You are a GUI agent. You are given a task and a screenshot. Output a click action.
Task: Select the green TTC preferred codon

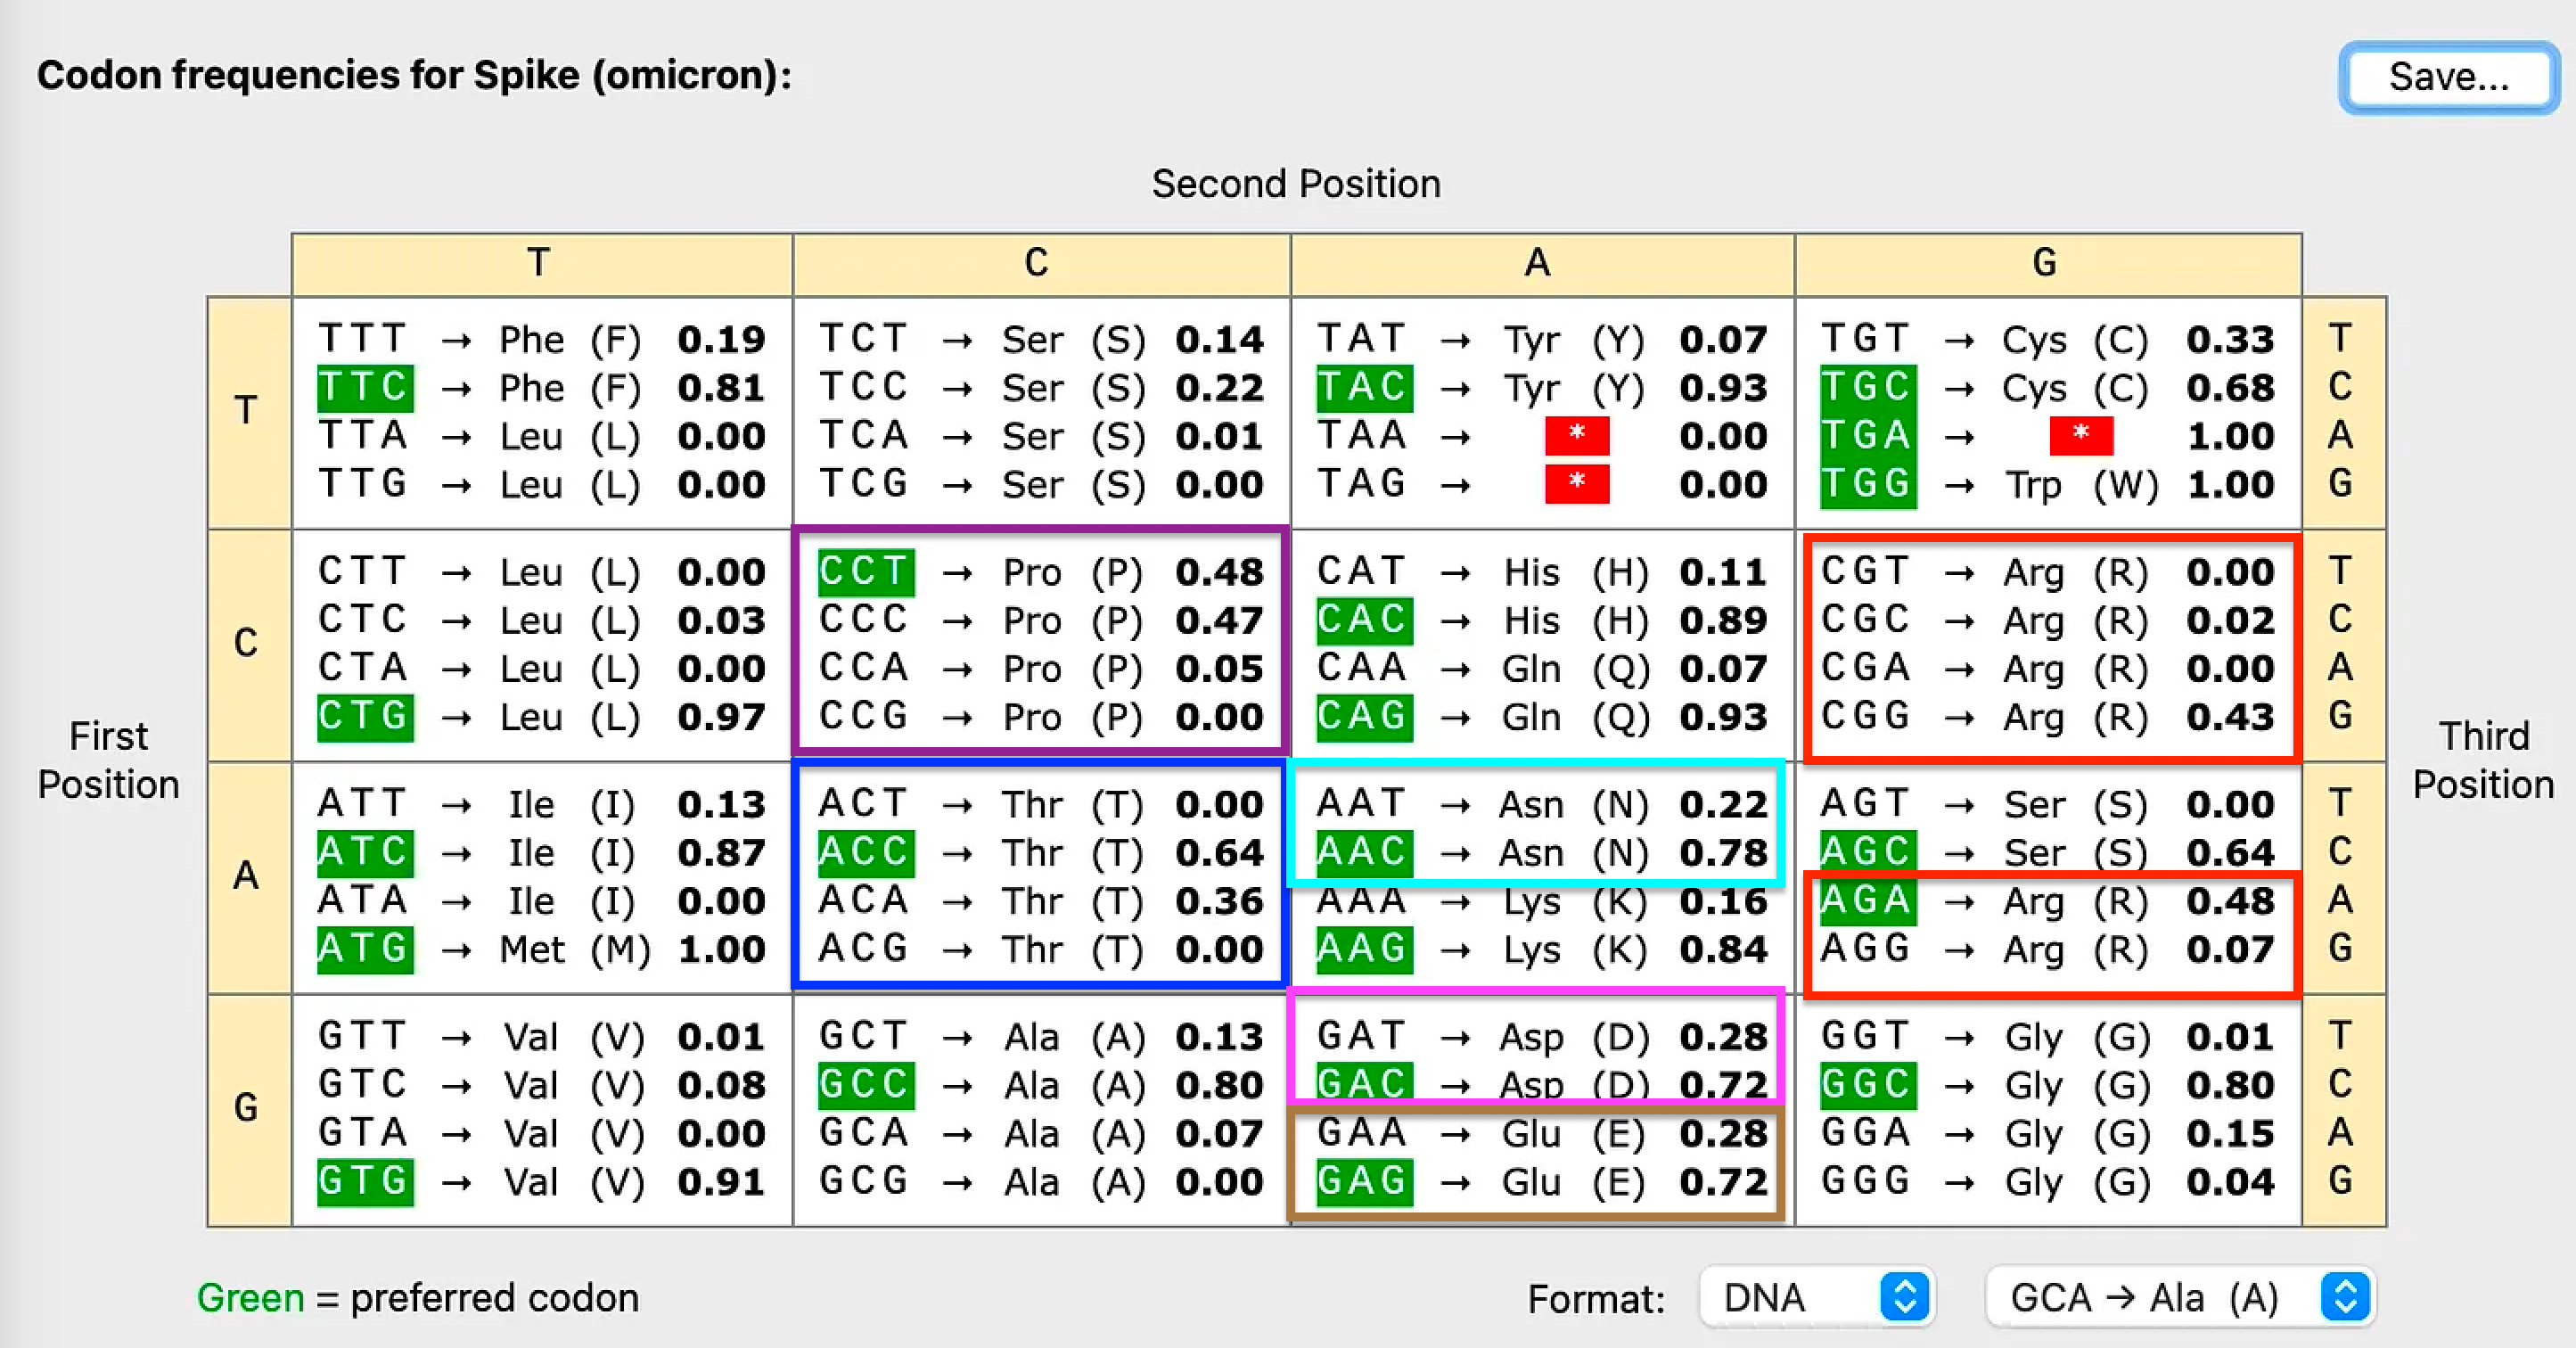(365, 388)
